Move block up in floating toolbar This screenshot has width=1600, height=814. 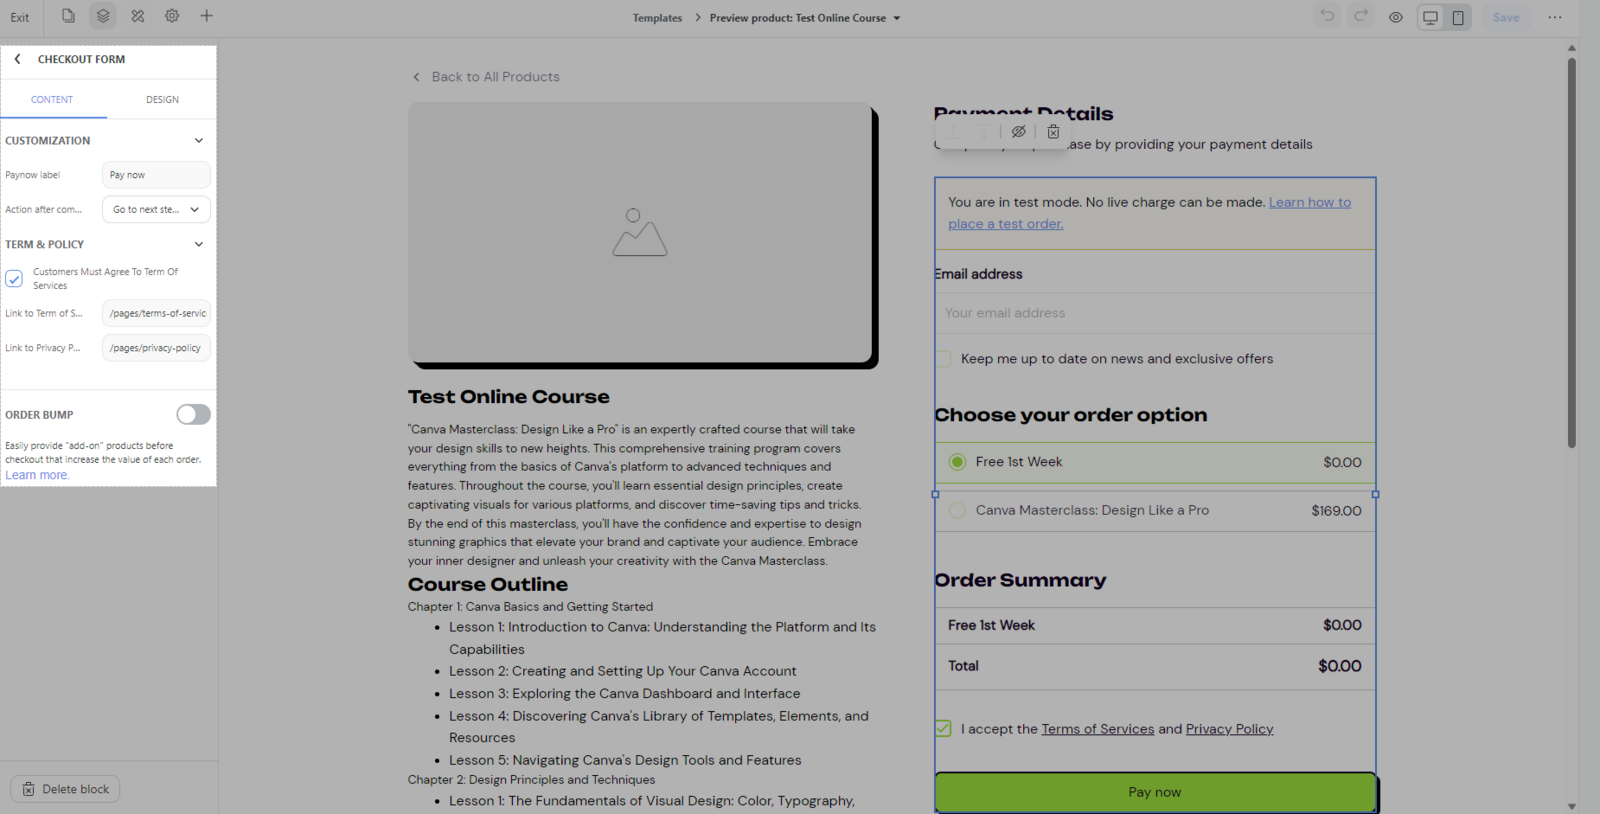pos(953,132)
